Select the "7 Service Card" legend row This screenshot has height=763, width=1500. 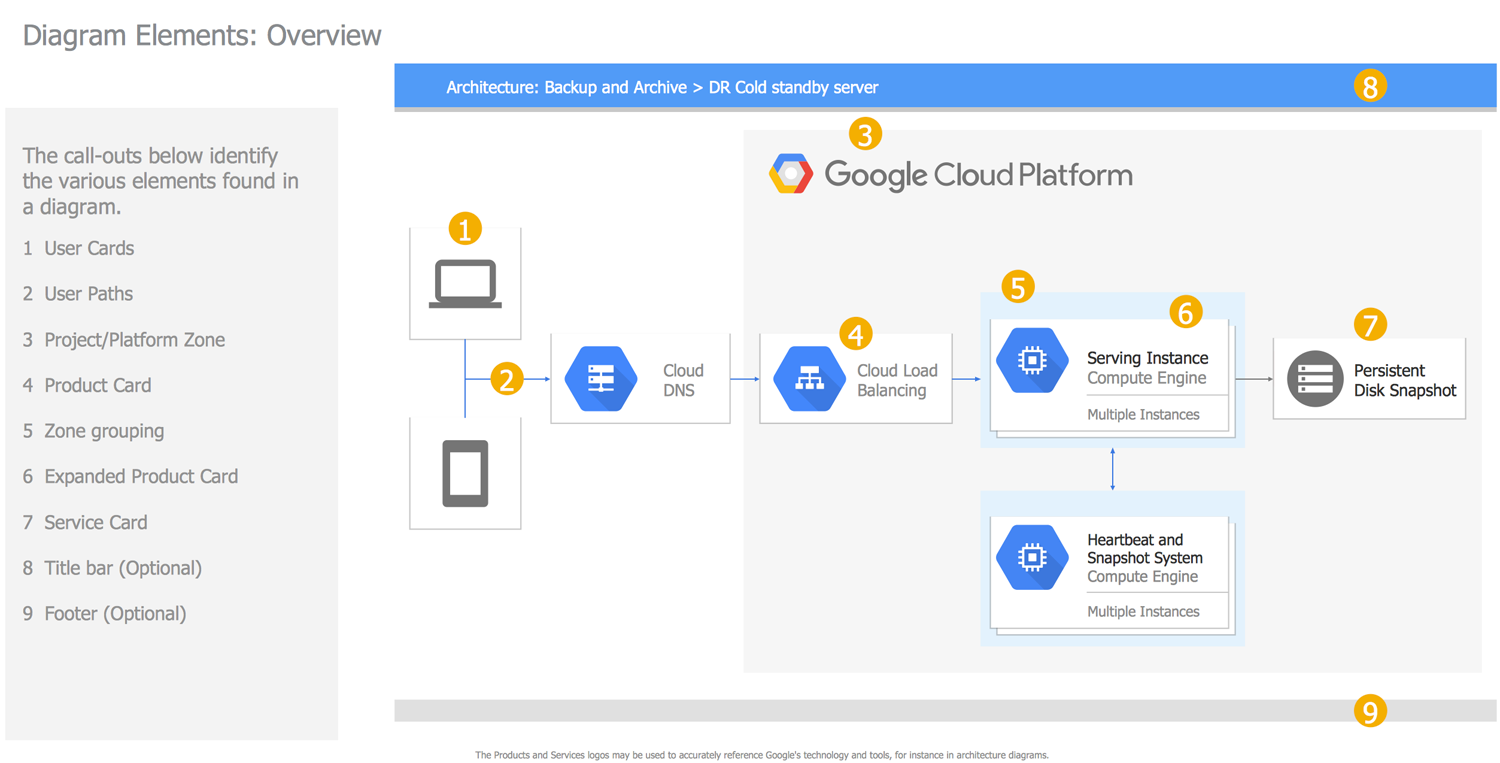coord(85,522)
